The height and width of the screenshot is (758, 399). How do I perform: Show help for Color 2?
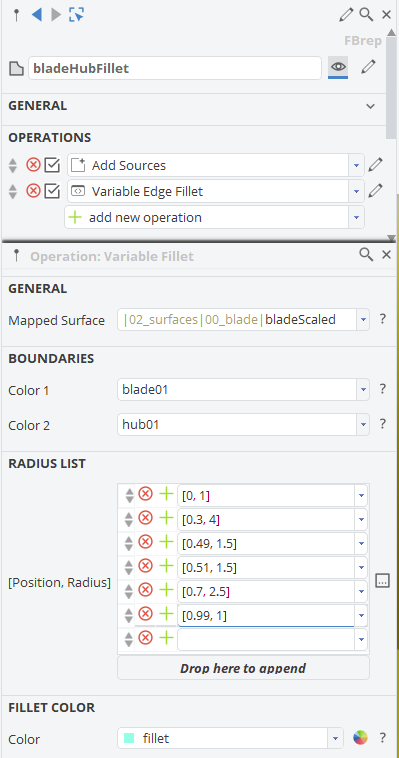point(383,424)
